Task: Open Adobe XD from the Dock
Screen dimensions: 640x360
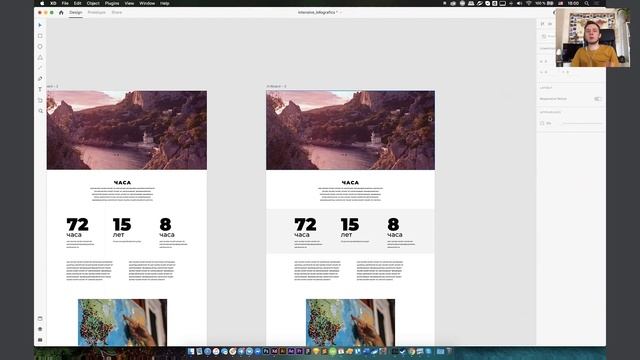Action: (275, 351)
